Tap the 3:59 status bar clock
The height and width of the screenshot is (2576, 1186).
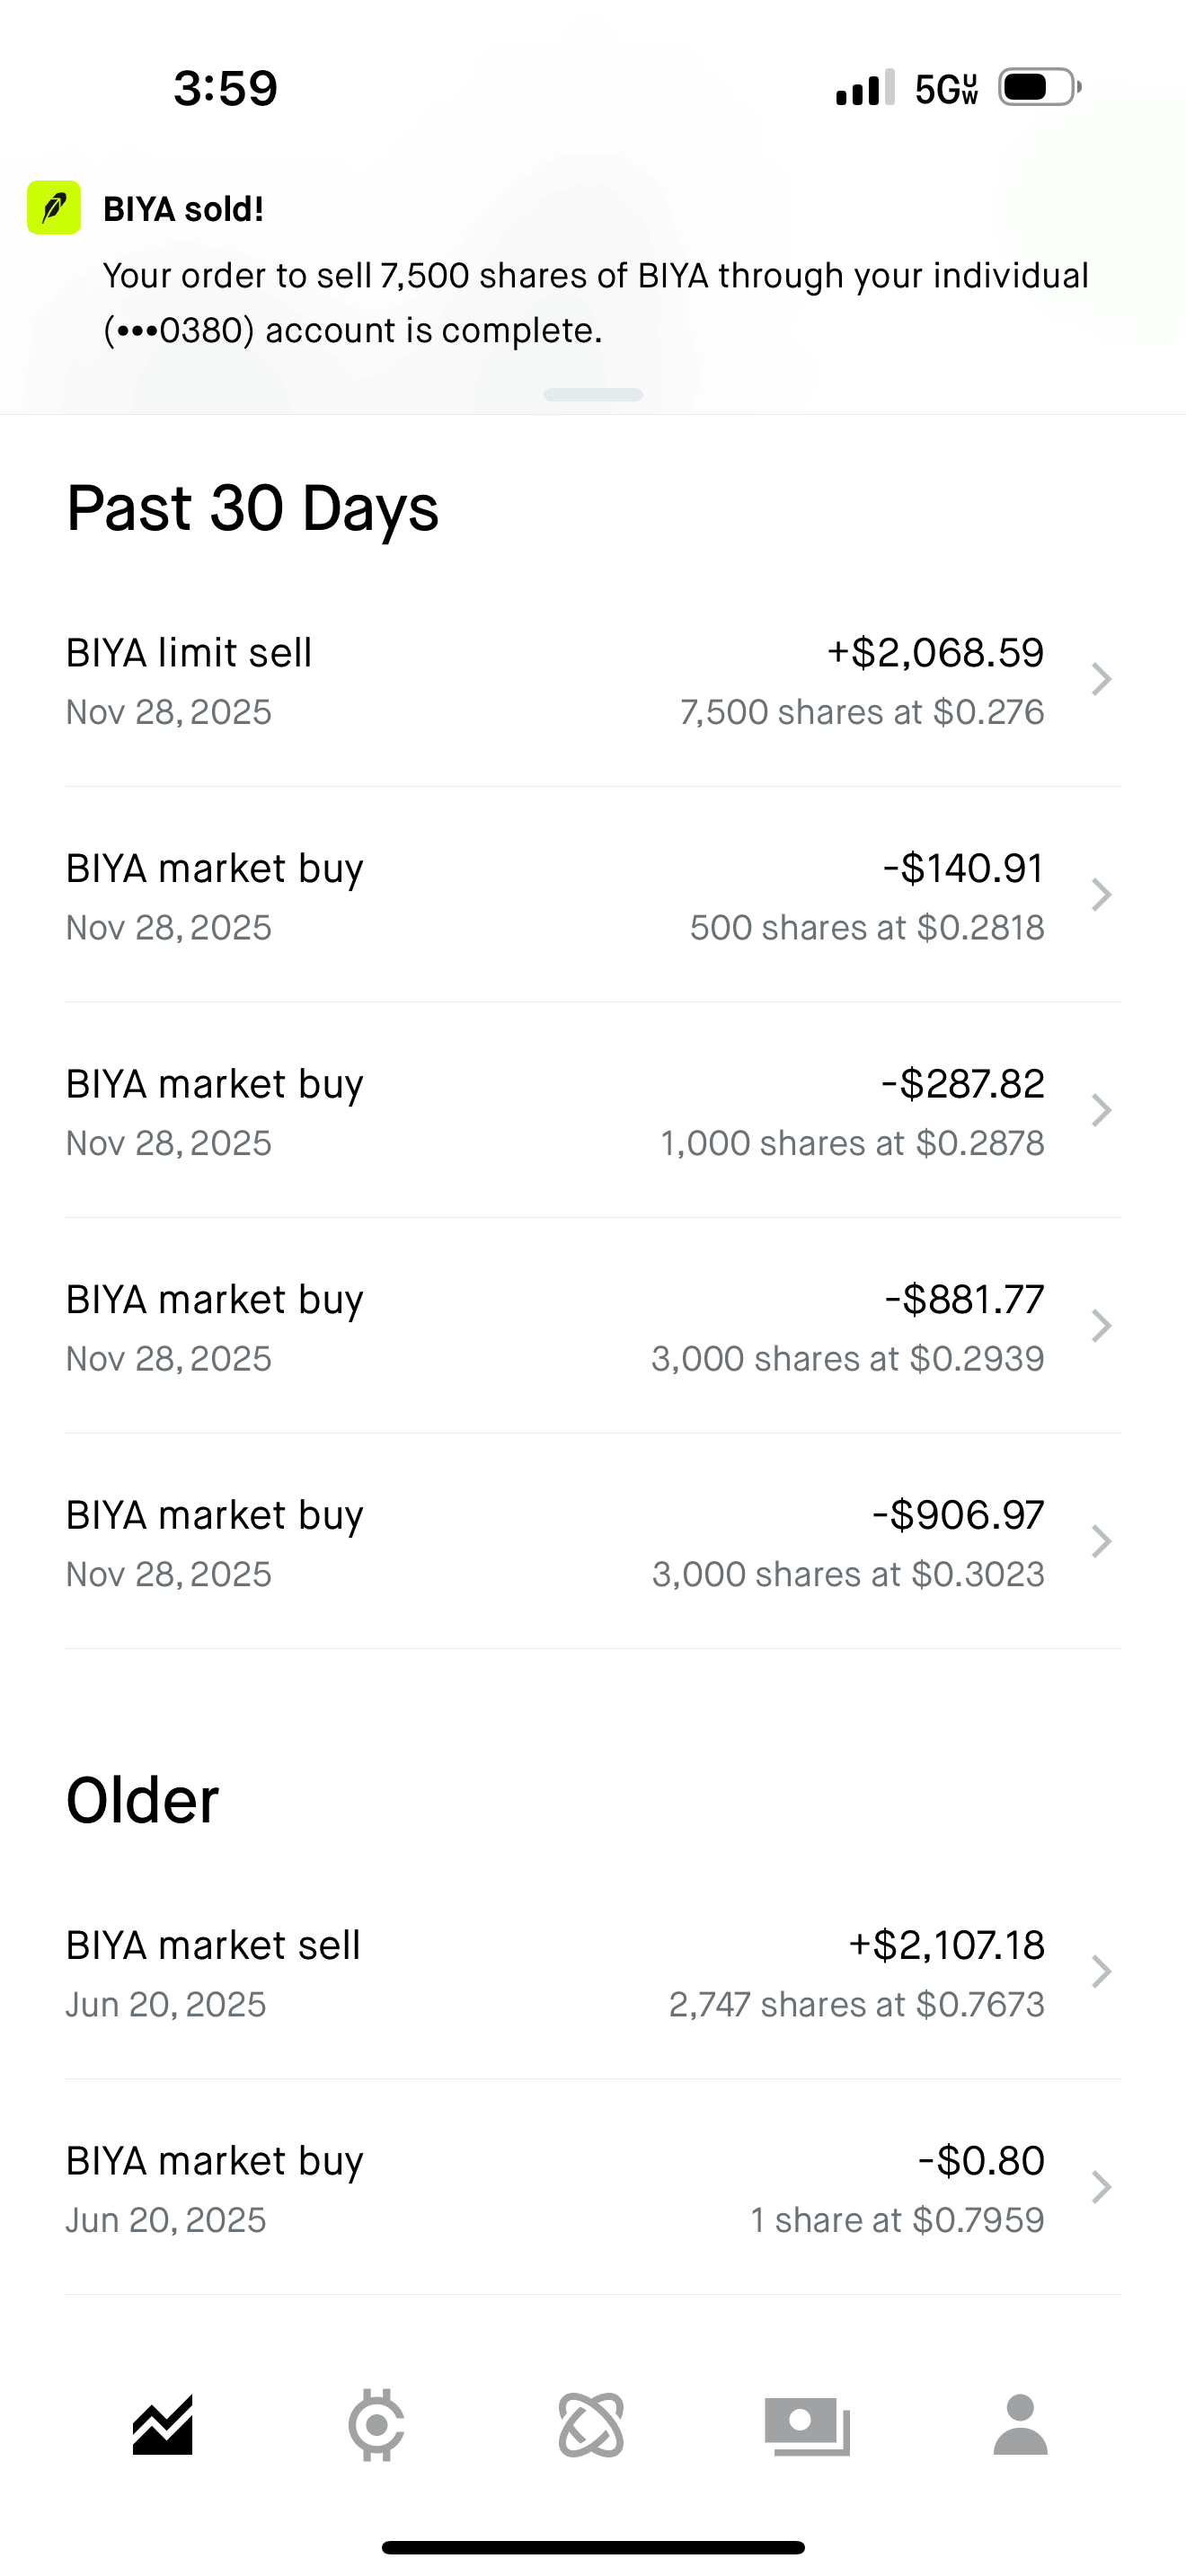tap(225, 88)
